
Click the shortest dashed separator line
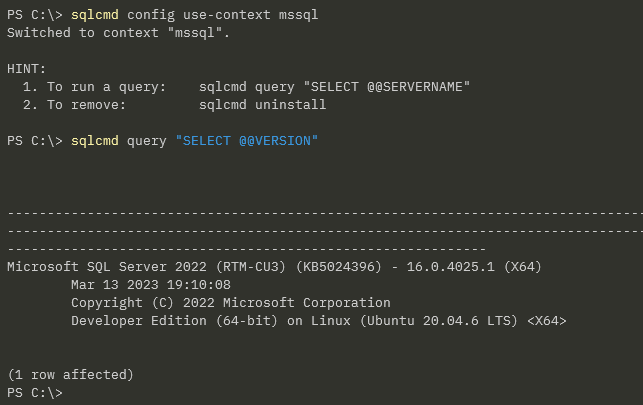click(246, 248)
